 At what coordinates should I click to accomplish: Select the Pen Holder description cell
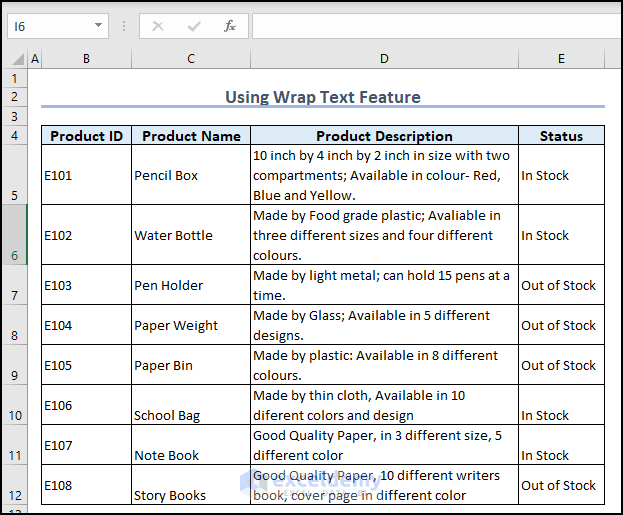coord(384,285)
